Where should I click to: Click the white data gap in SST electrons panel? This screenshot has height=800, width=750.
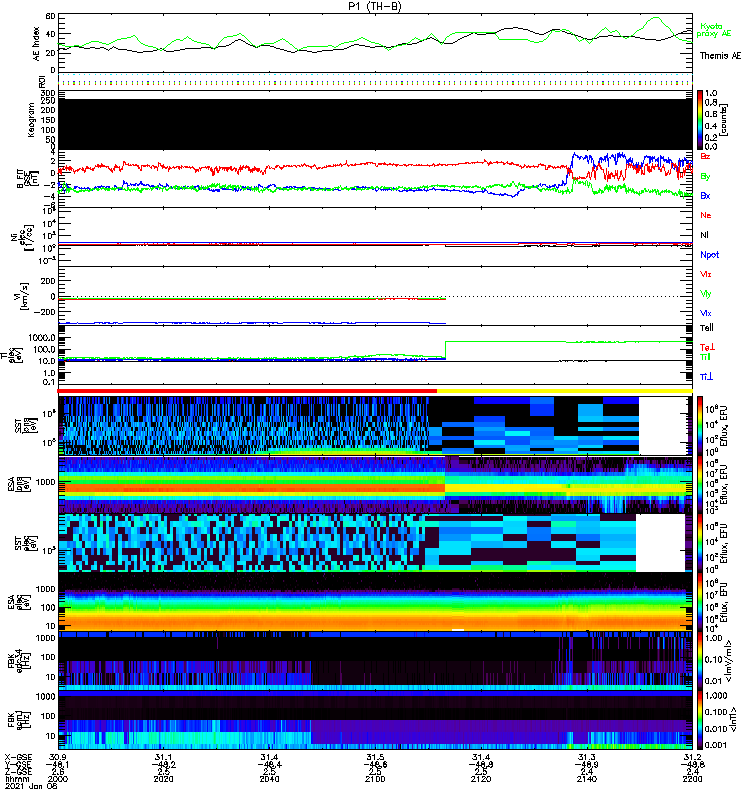(x=660, y=543)
